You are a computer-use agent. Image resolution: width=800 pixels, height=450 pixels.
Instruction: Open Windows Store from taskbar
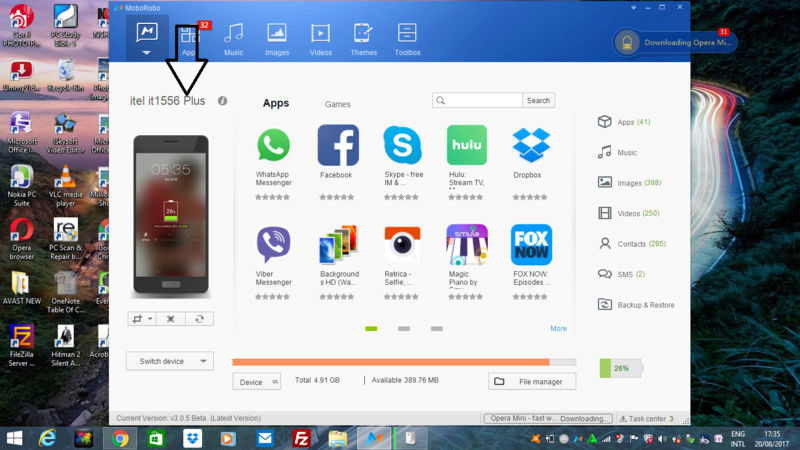pos(156,438)
